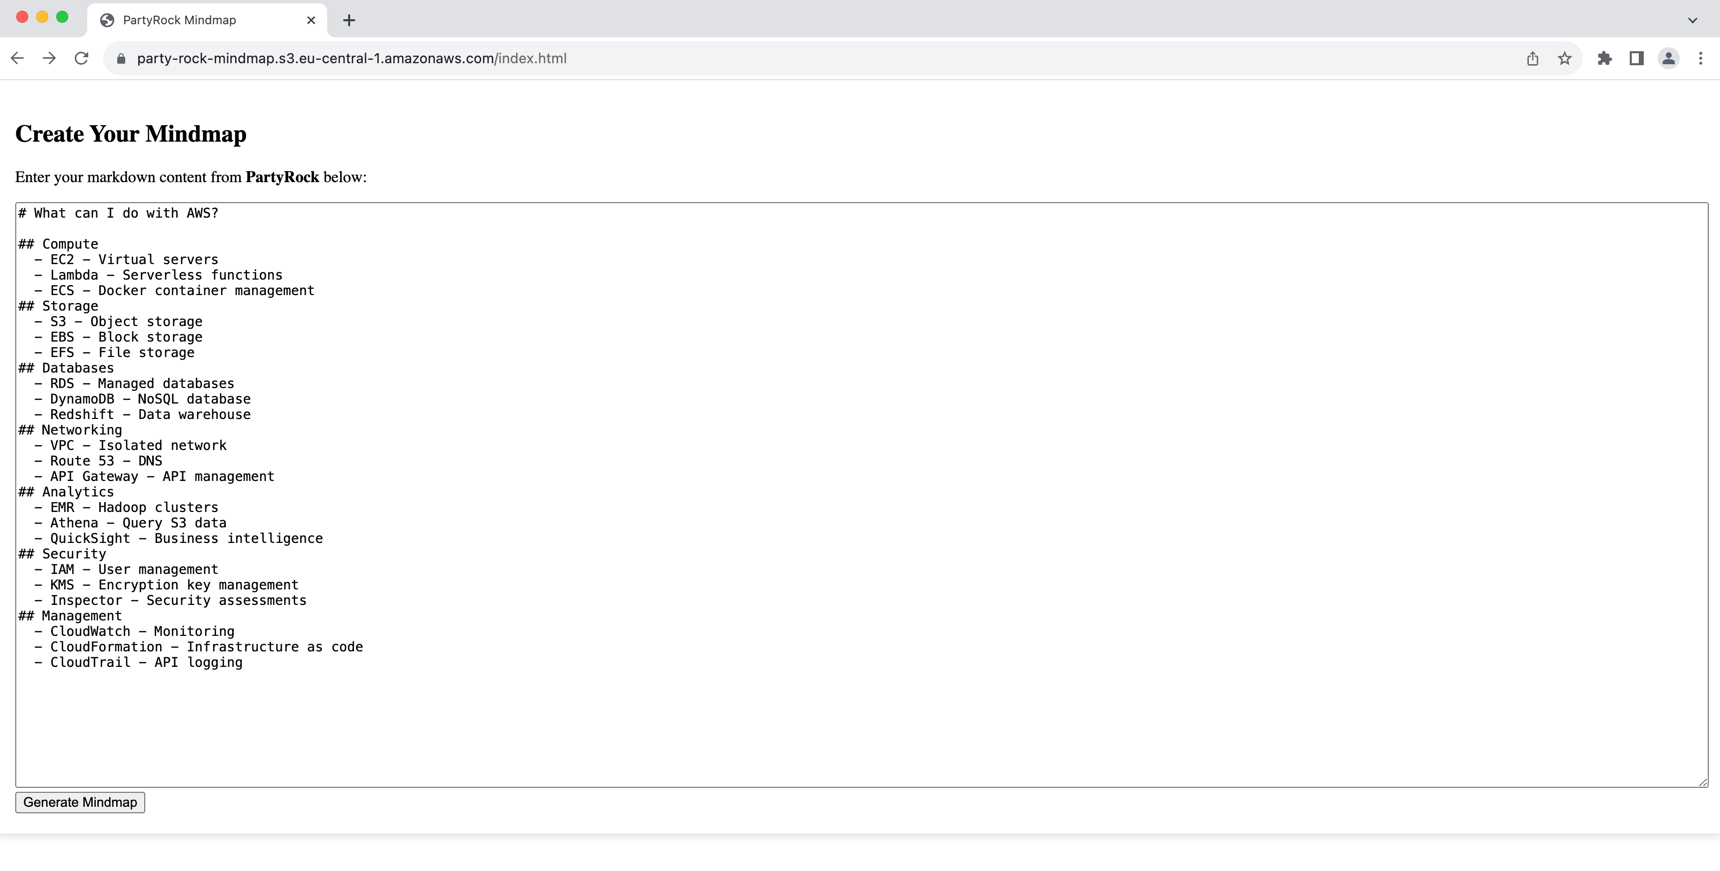Click the 'ECS – Docker container management' line

click(174, 290)
